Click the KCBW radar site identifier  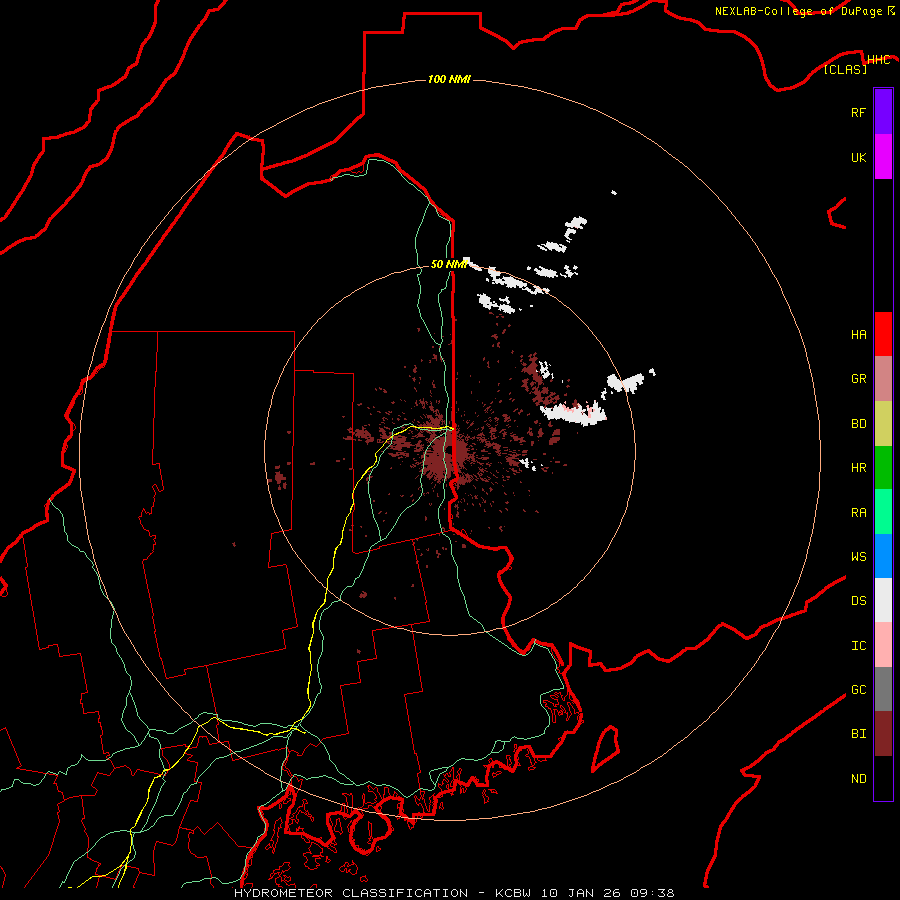[513, 893]
